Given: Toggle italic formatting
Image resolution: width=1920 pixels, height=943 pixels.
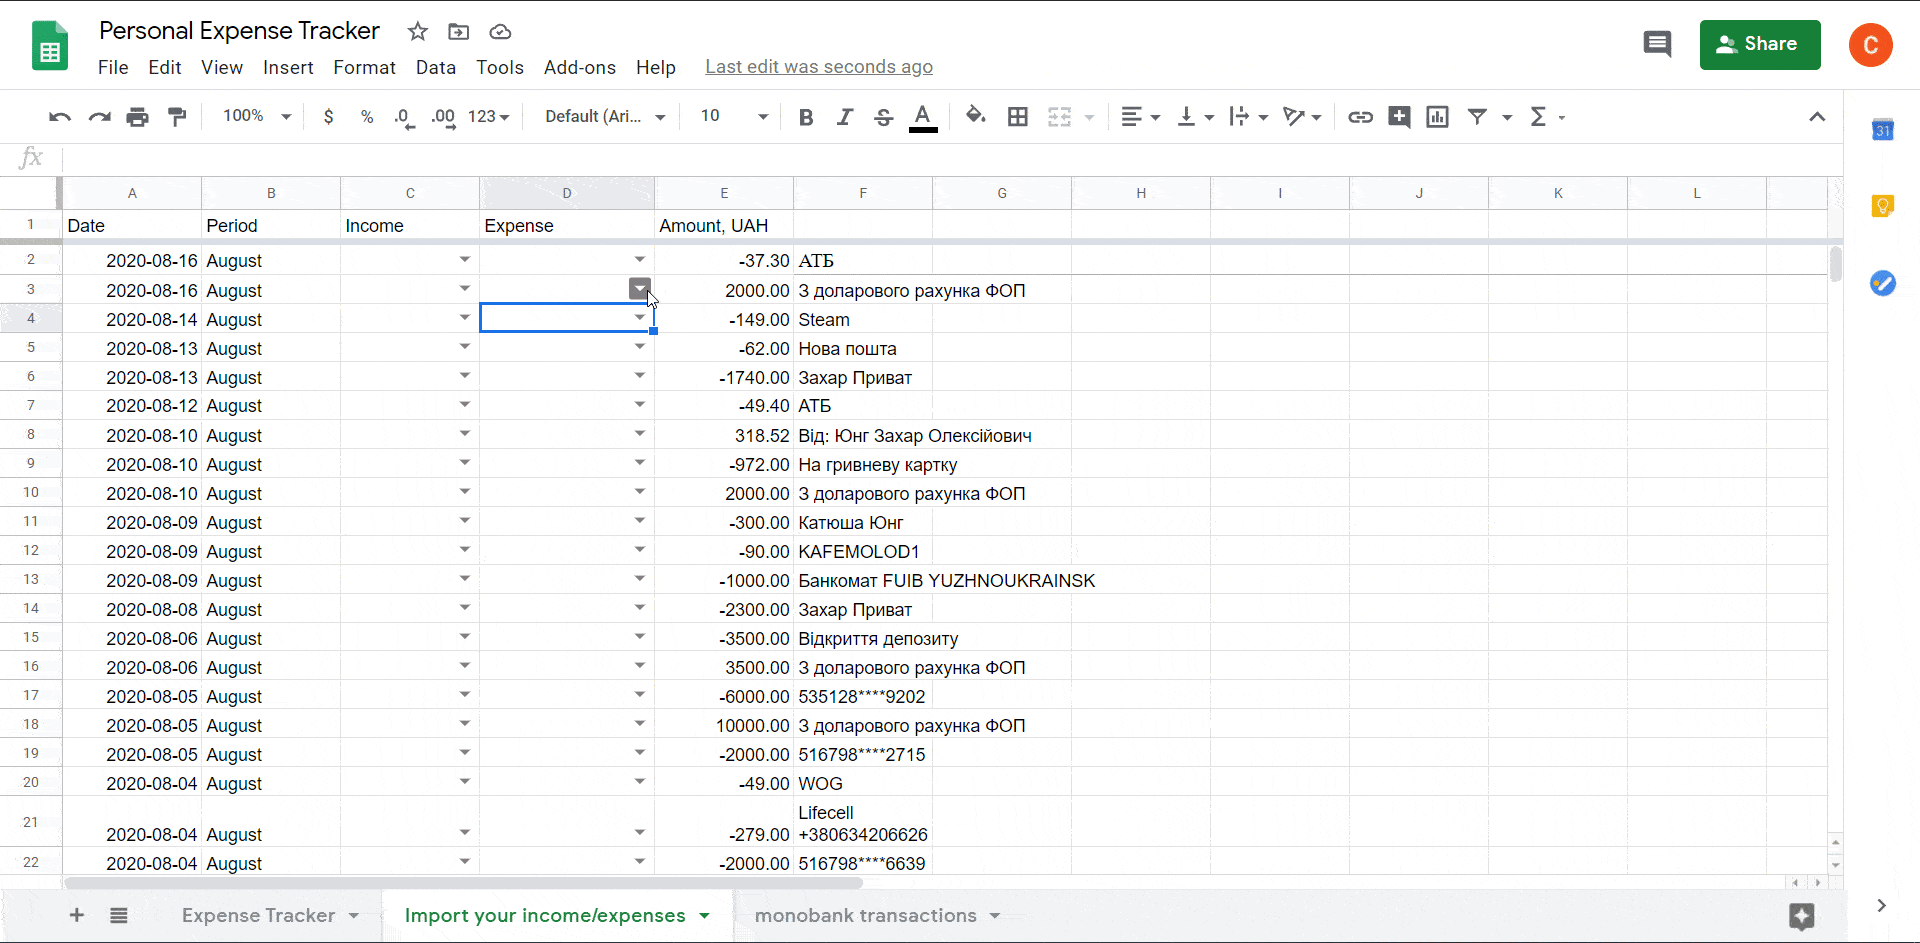Looking at the screenshot, I should [844, 116].
